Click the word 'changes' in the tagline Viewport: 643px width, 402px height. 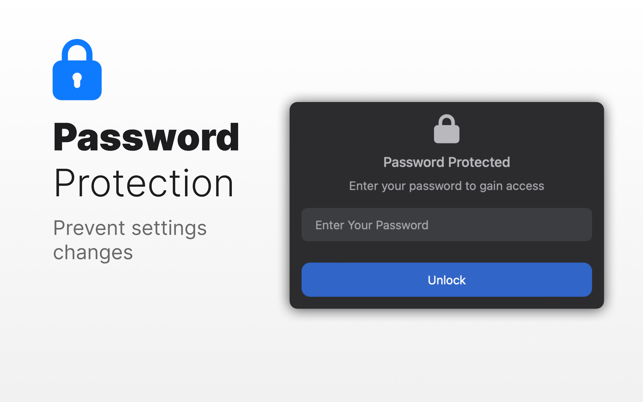point(93,252)
